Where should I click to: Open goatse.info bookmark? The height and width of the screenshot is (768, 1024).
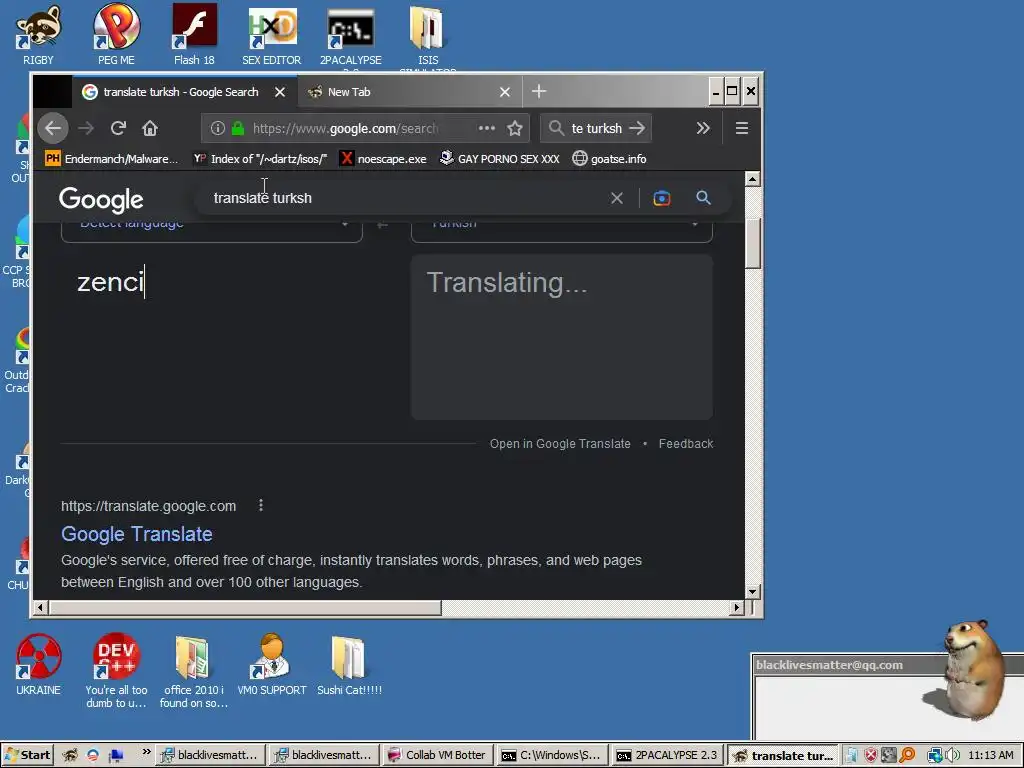609,159
